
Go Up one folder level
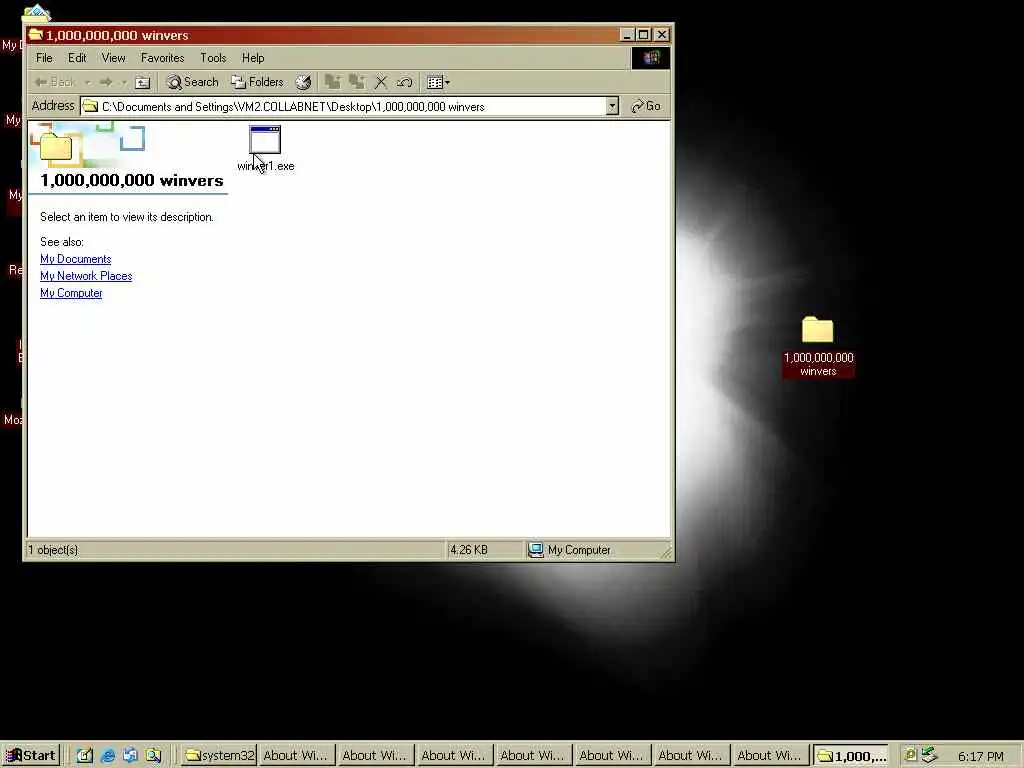tap(142, 82)
